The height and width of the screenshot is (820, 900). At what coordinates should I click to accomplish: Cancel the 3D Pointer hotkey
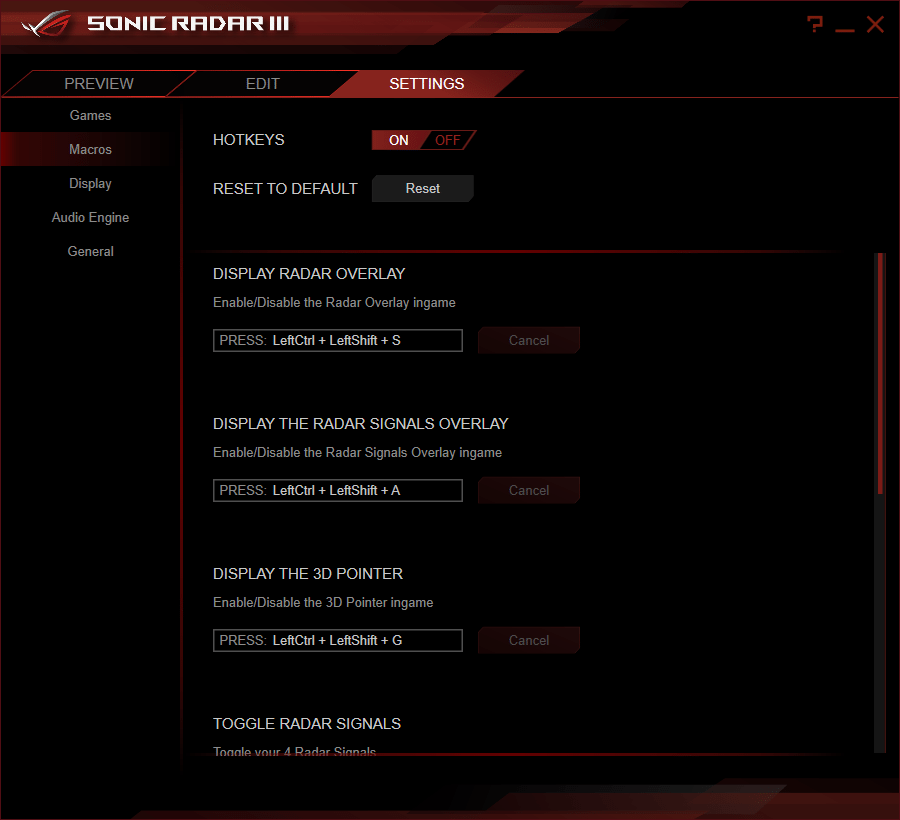coord(529,640)
